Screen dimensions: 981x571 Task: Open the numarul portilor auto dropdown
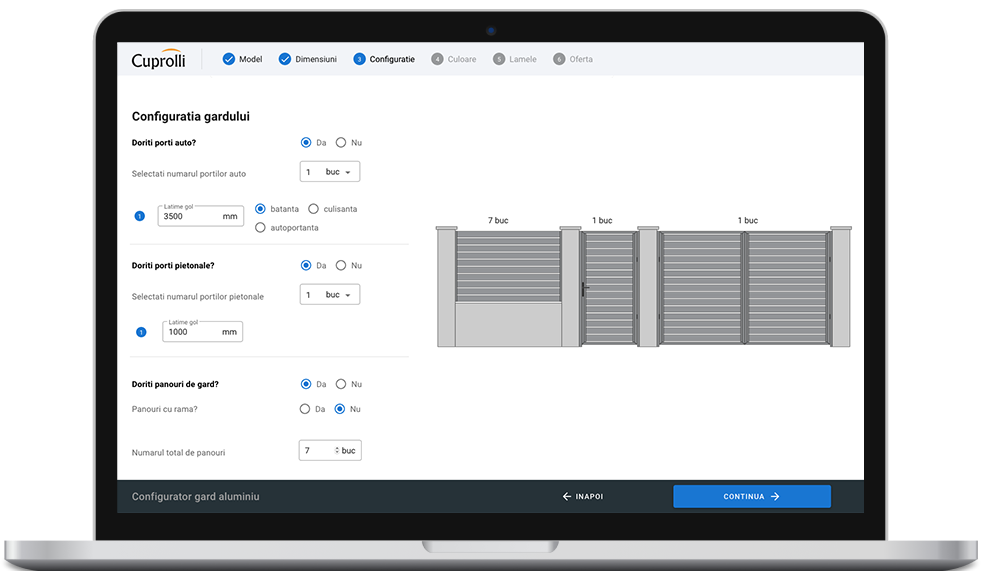[330, 171]
